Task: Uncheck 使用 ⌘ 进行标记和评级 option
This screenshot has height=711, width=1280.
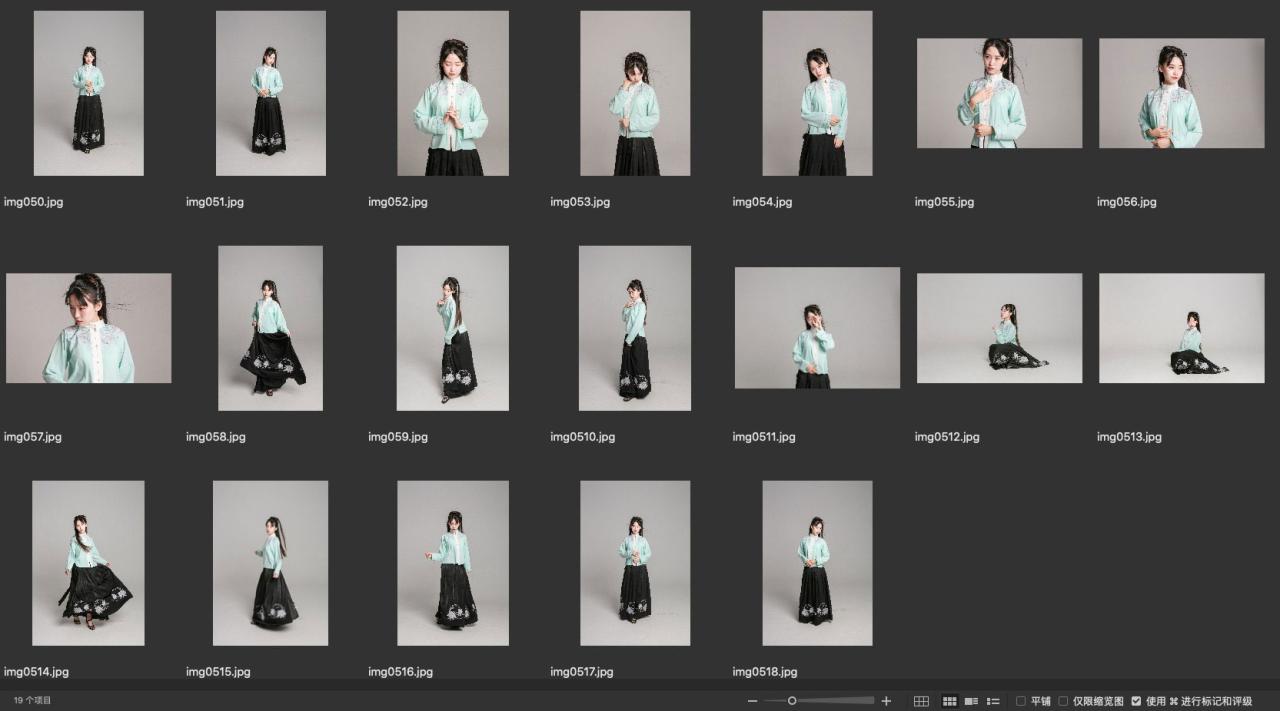Action: (x=1136, y=701)
